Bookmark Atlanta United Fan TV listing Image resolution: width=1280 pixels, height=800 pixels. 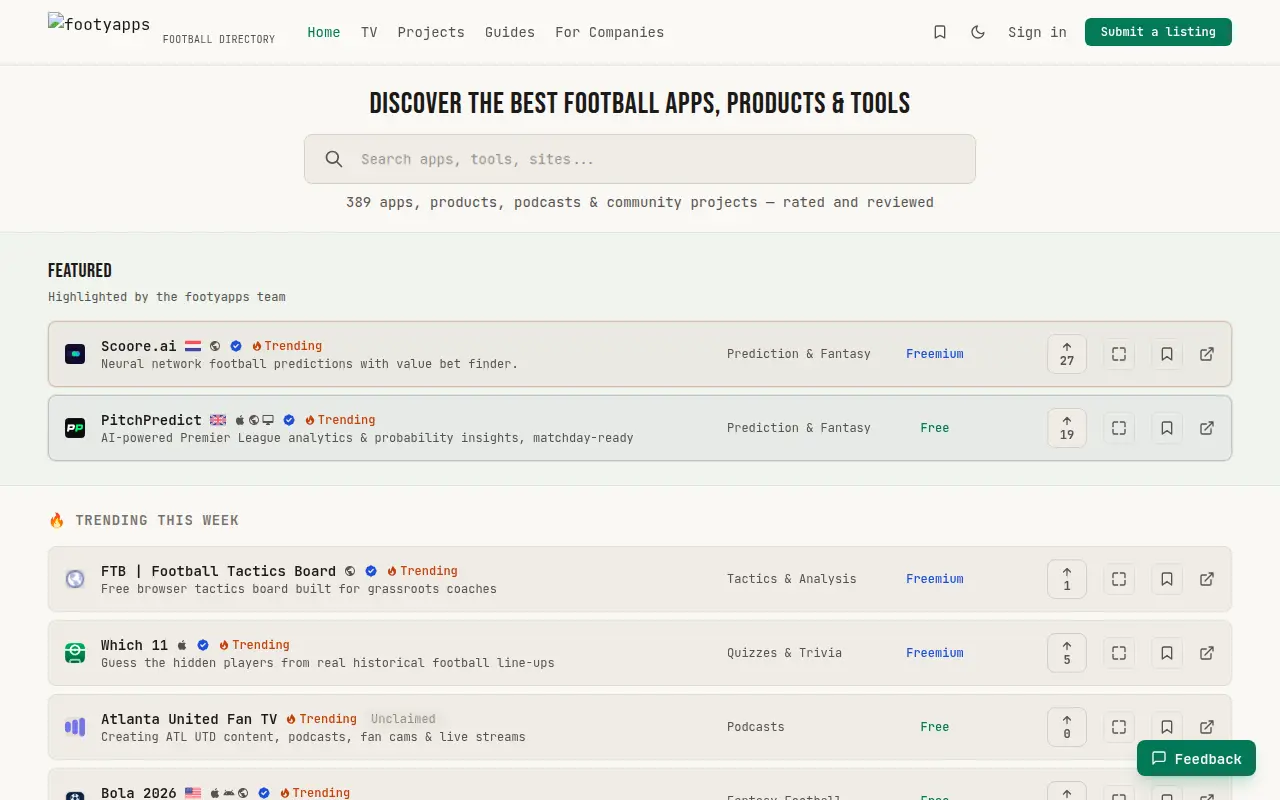1167,727
